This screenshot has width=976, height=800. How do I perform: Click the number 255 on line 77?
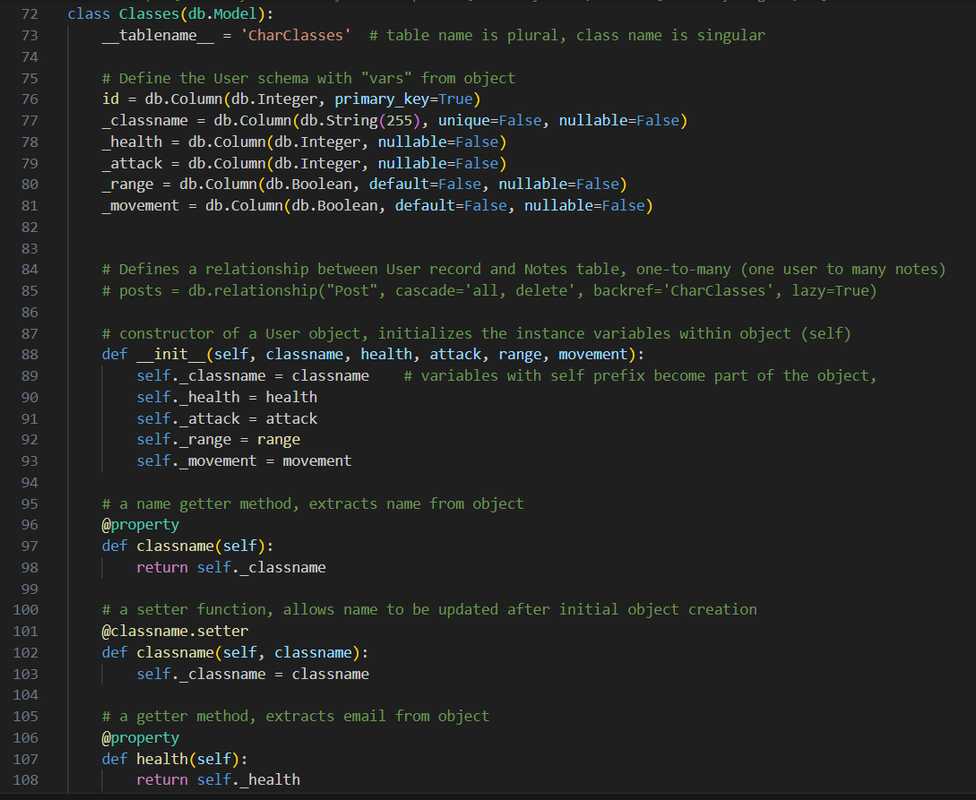[399, 121]
